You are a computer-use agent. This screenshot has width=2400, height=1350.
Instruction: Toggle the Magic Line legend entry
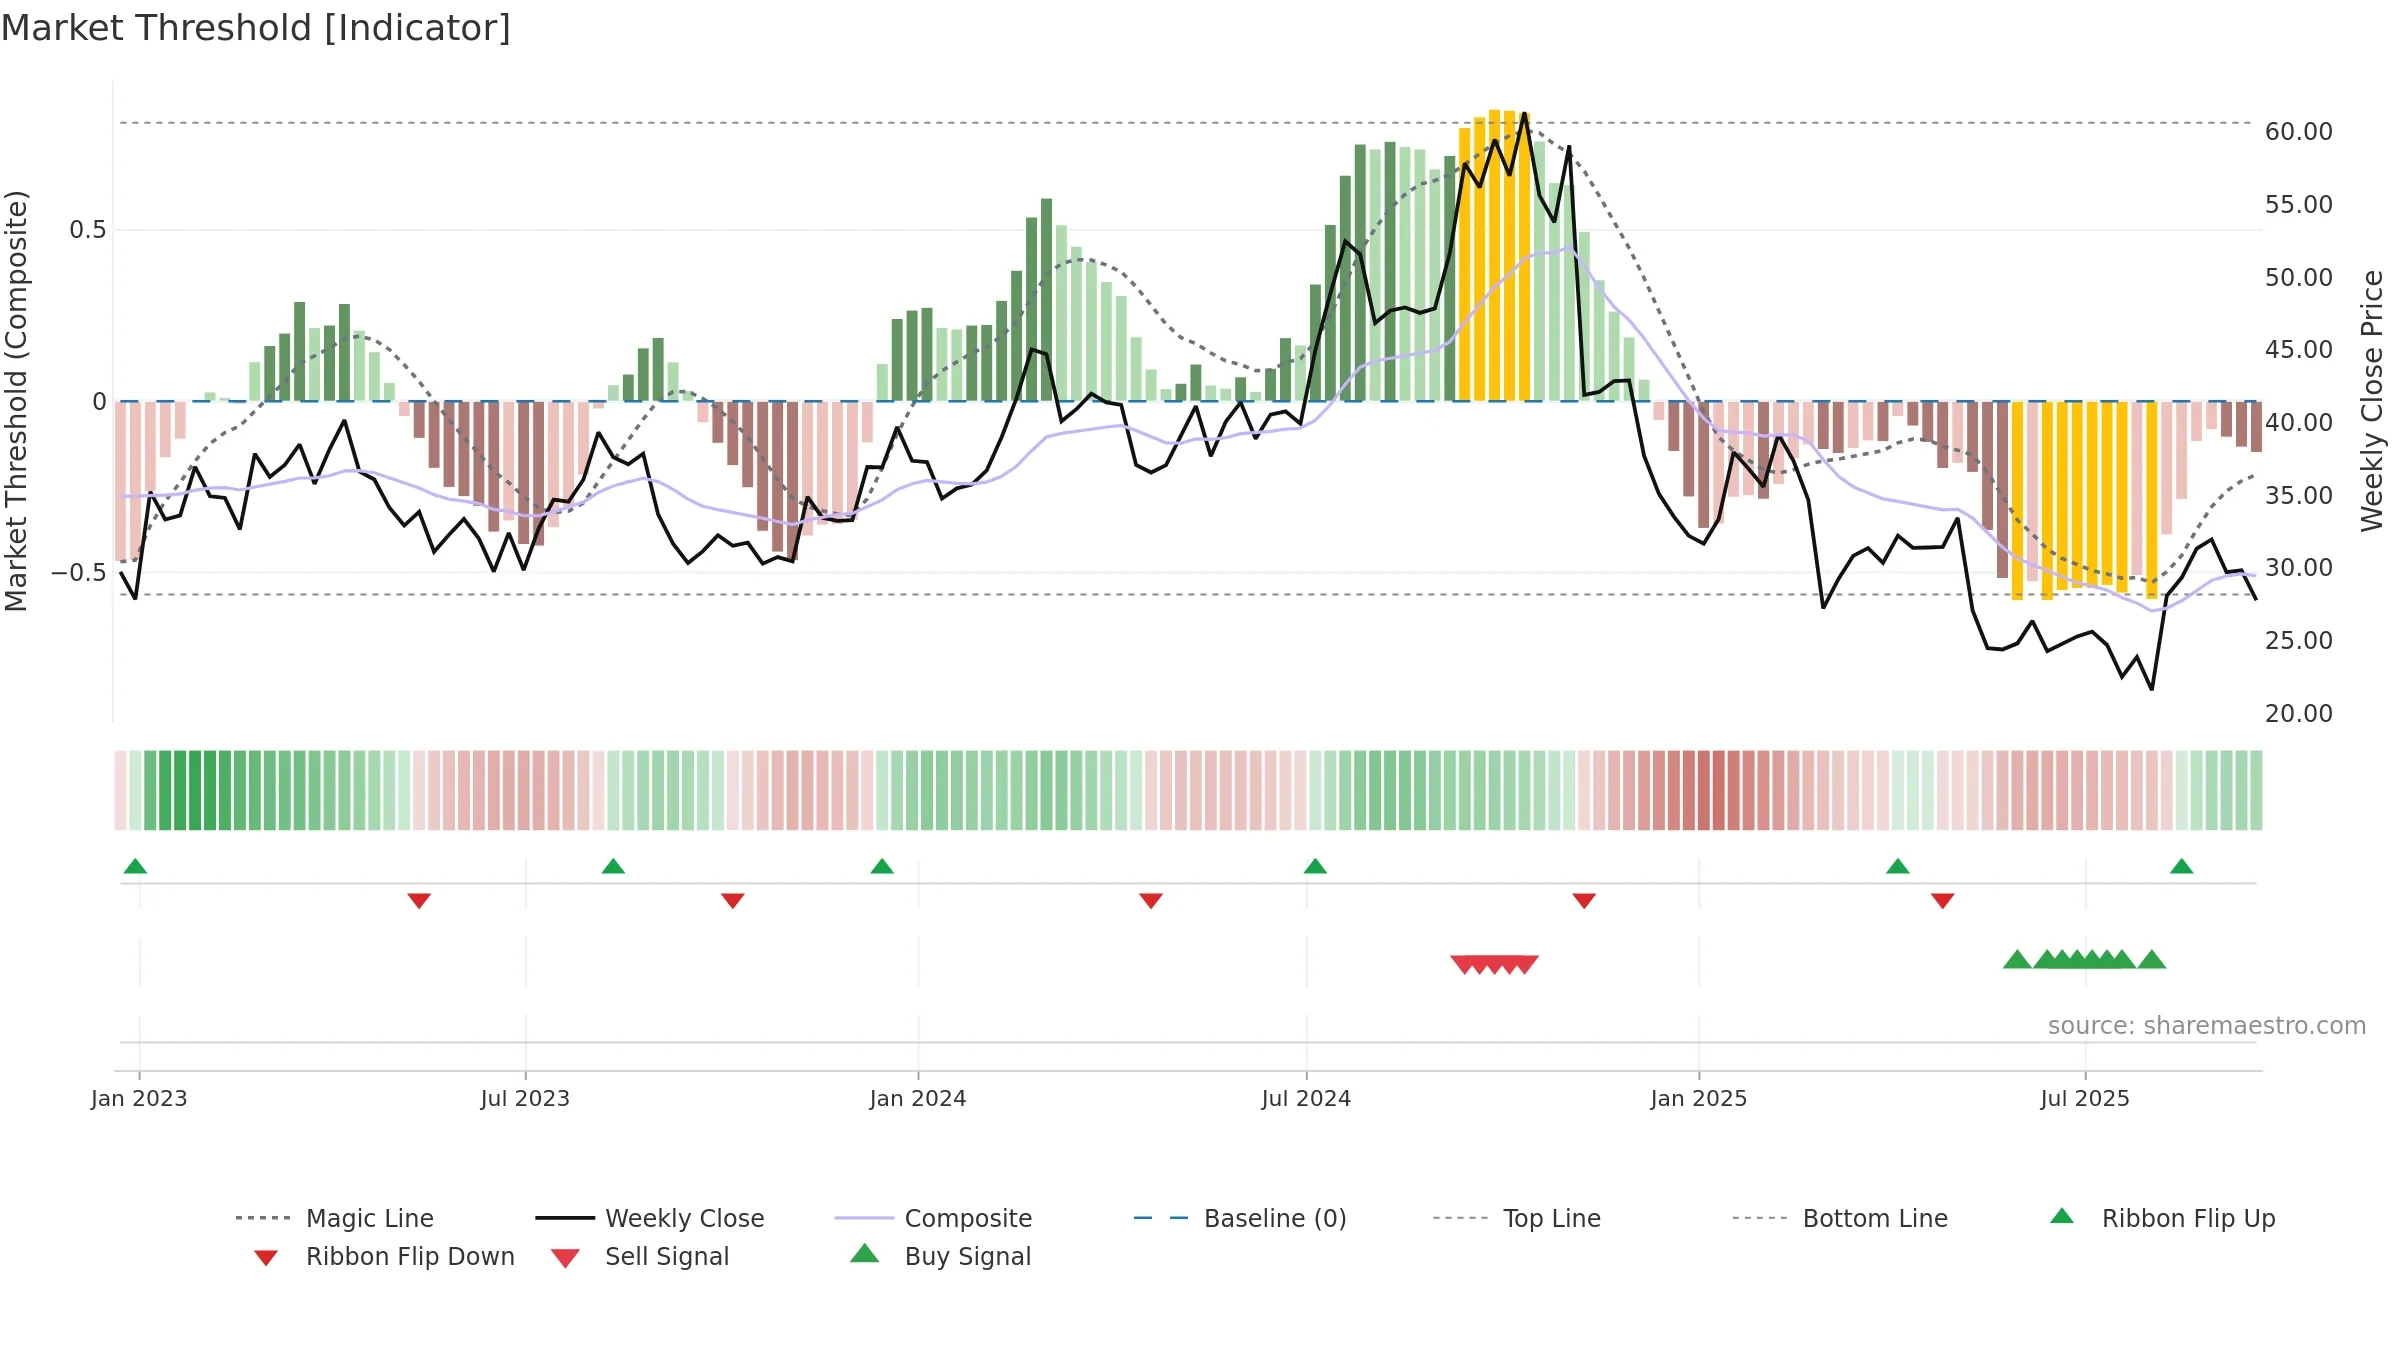click(x=335, y=1218)
